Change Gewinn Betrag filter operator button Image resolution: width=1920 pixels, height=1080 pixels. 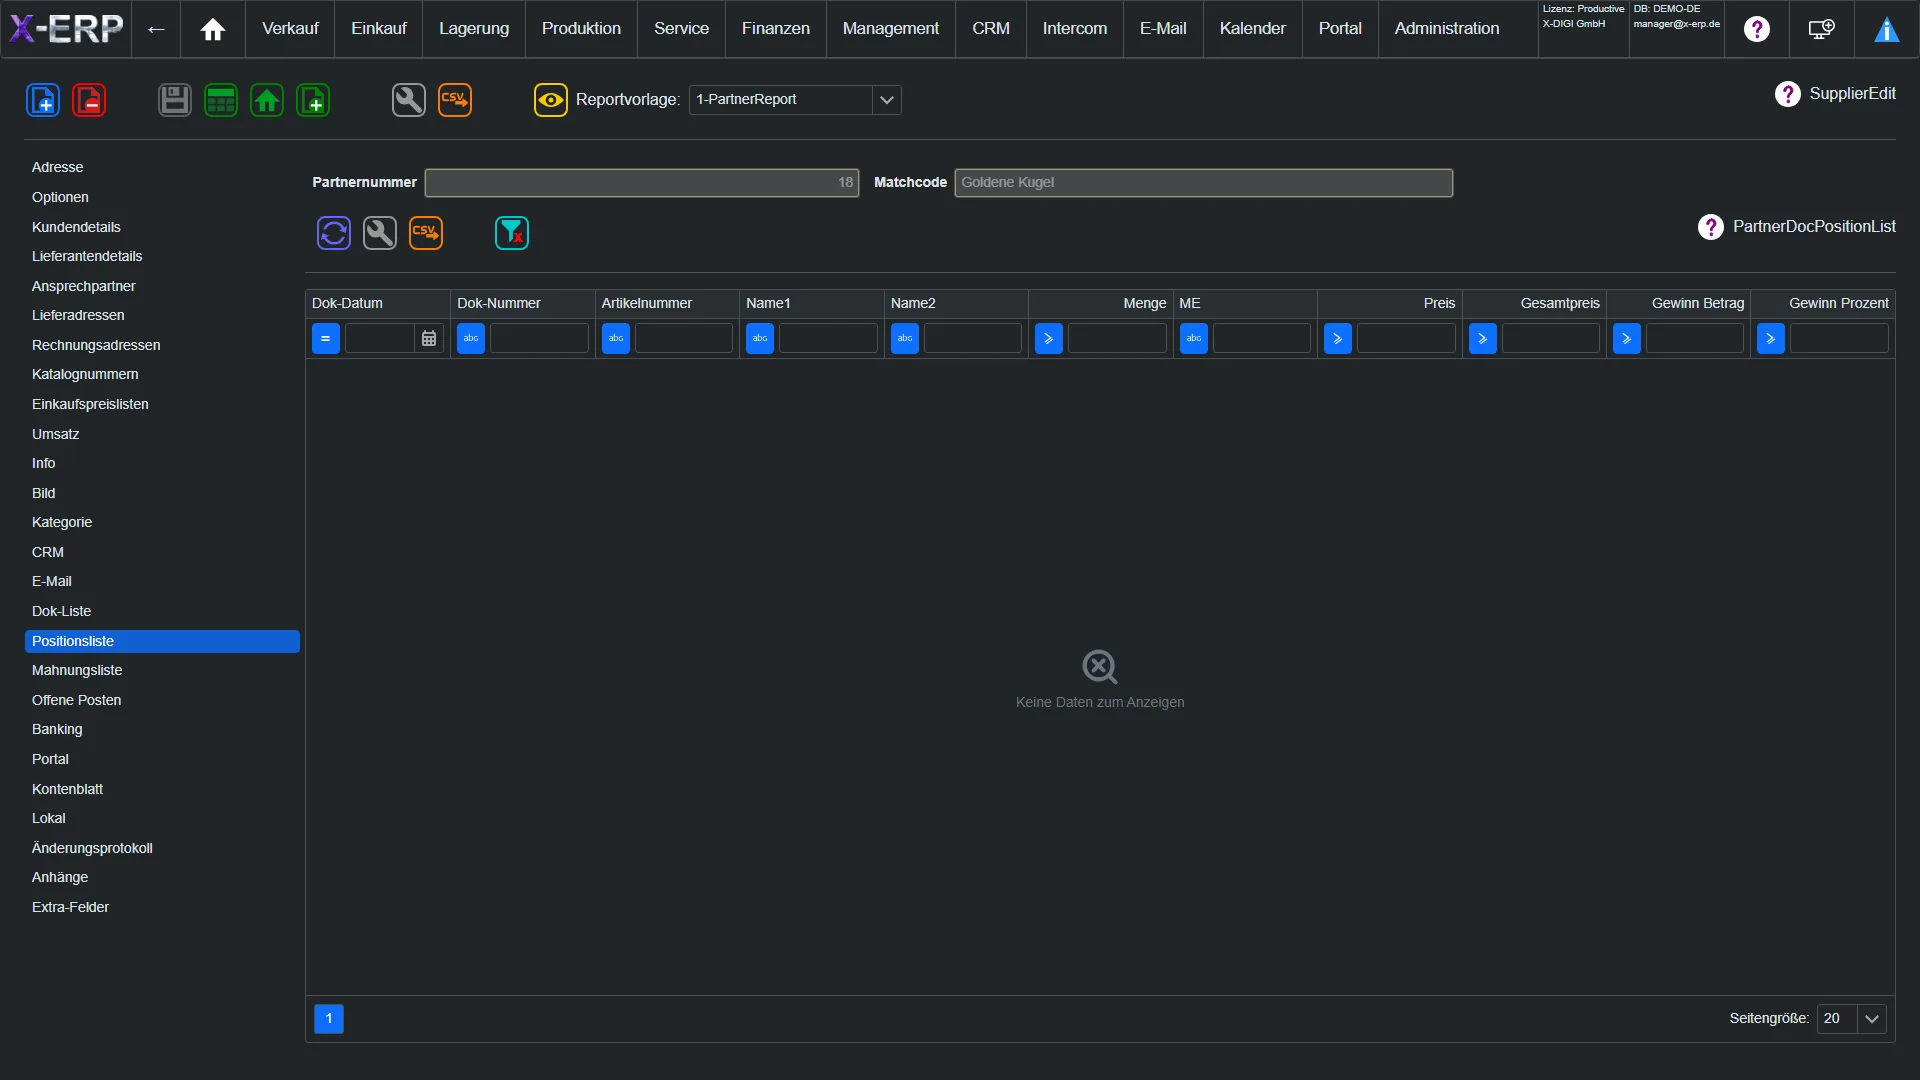(1627, 338)
